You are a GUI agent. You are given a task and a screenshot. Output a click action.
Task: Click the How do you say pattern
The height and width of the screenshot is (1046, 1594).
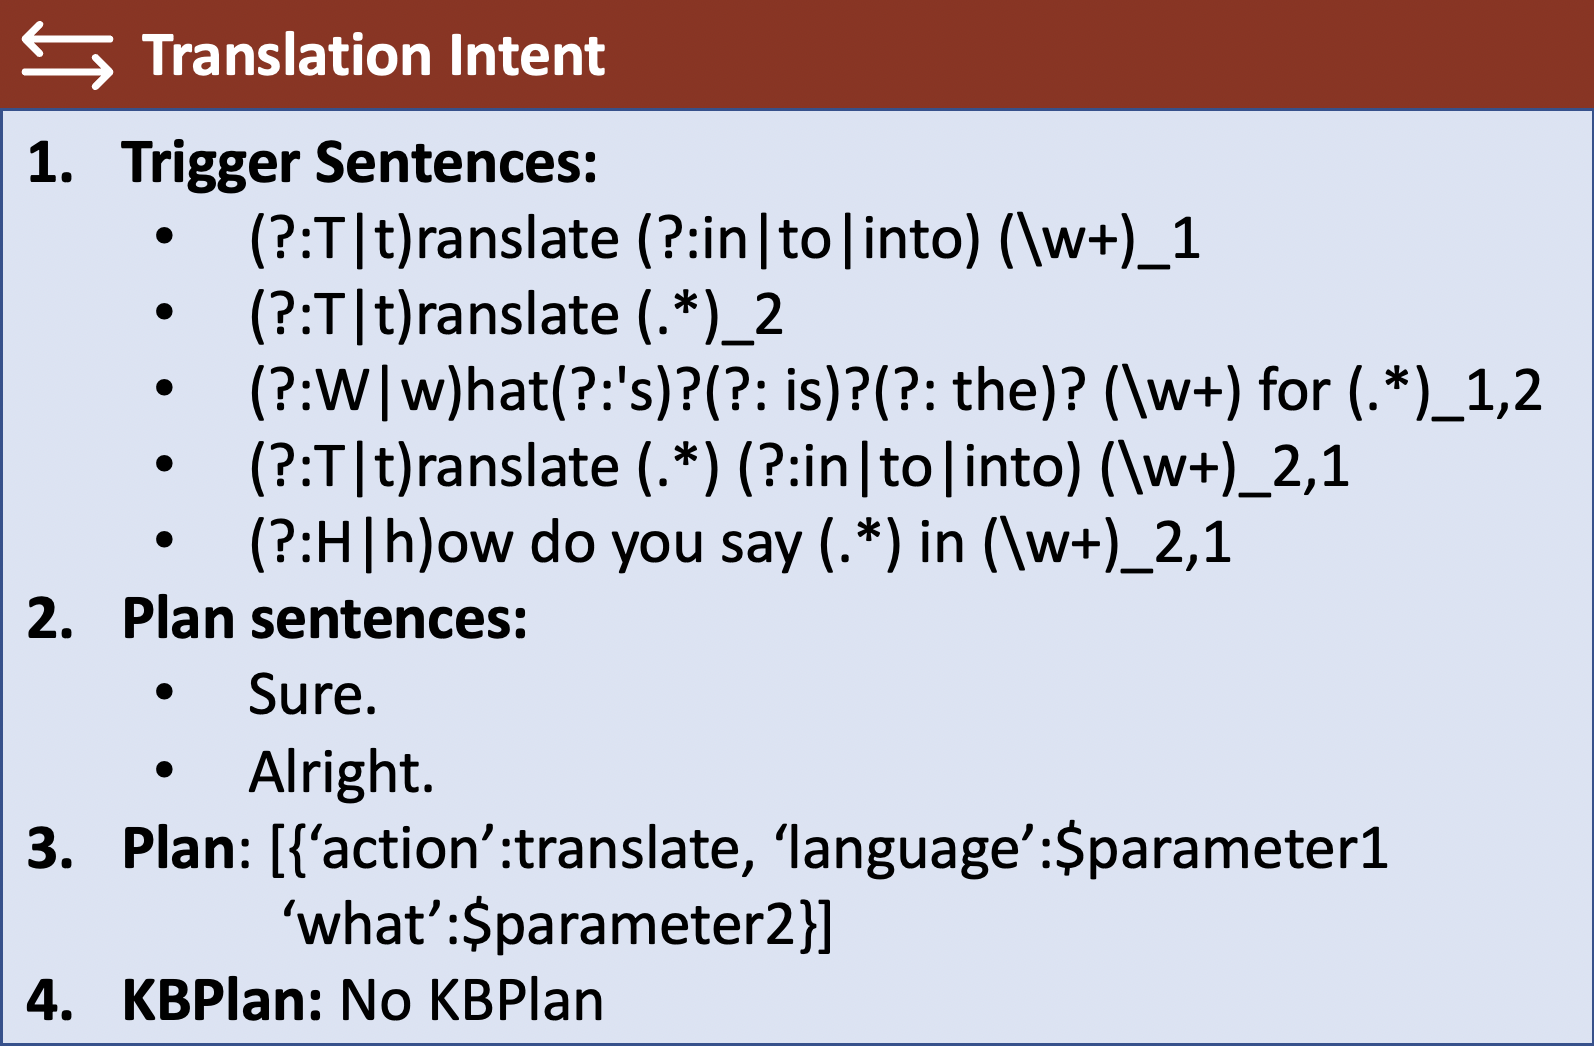coord(740,544)
